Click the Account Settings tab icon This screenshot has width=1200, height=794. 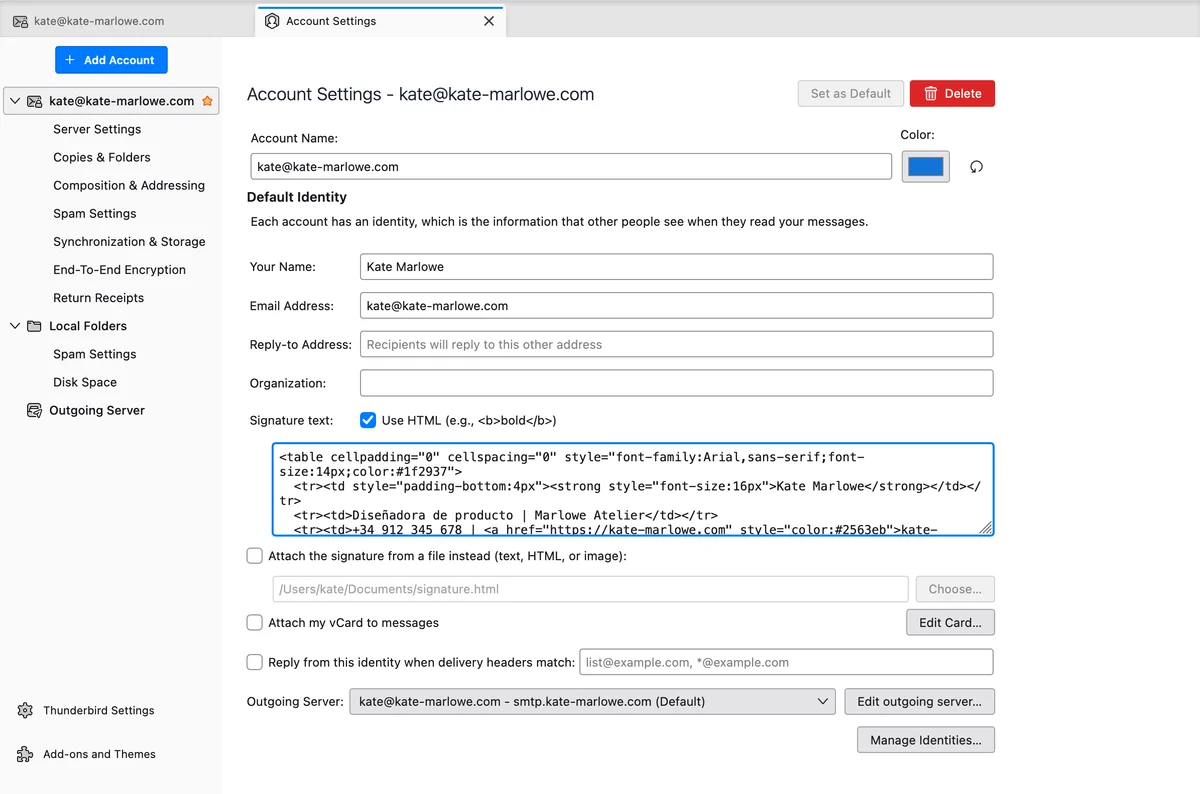coord(272,21)
